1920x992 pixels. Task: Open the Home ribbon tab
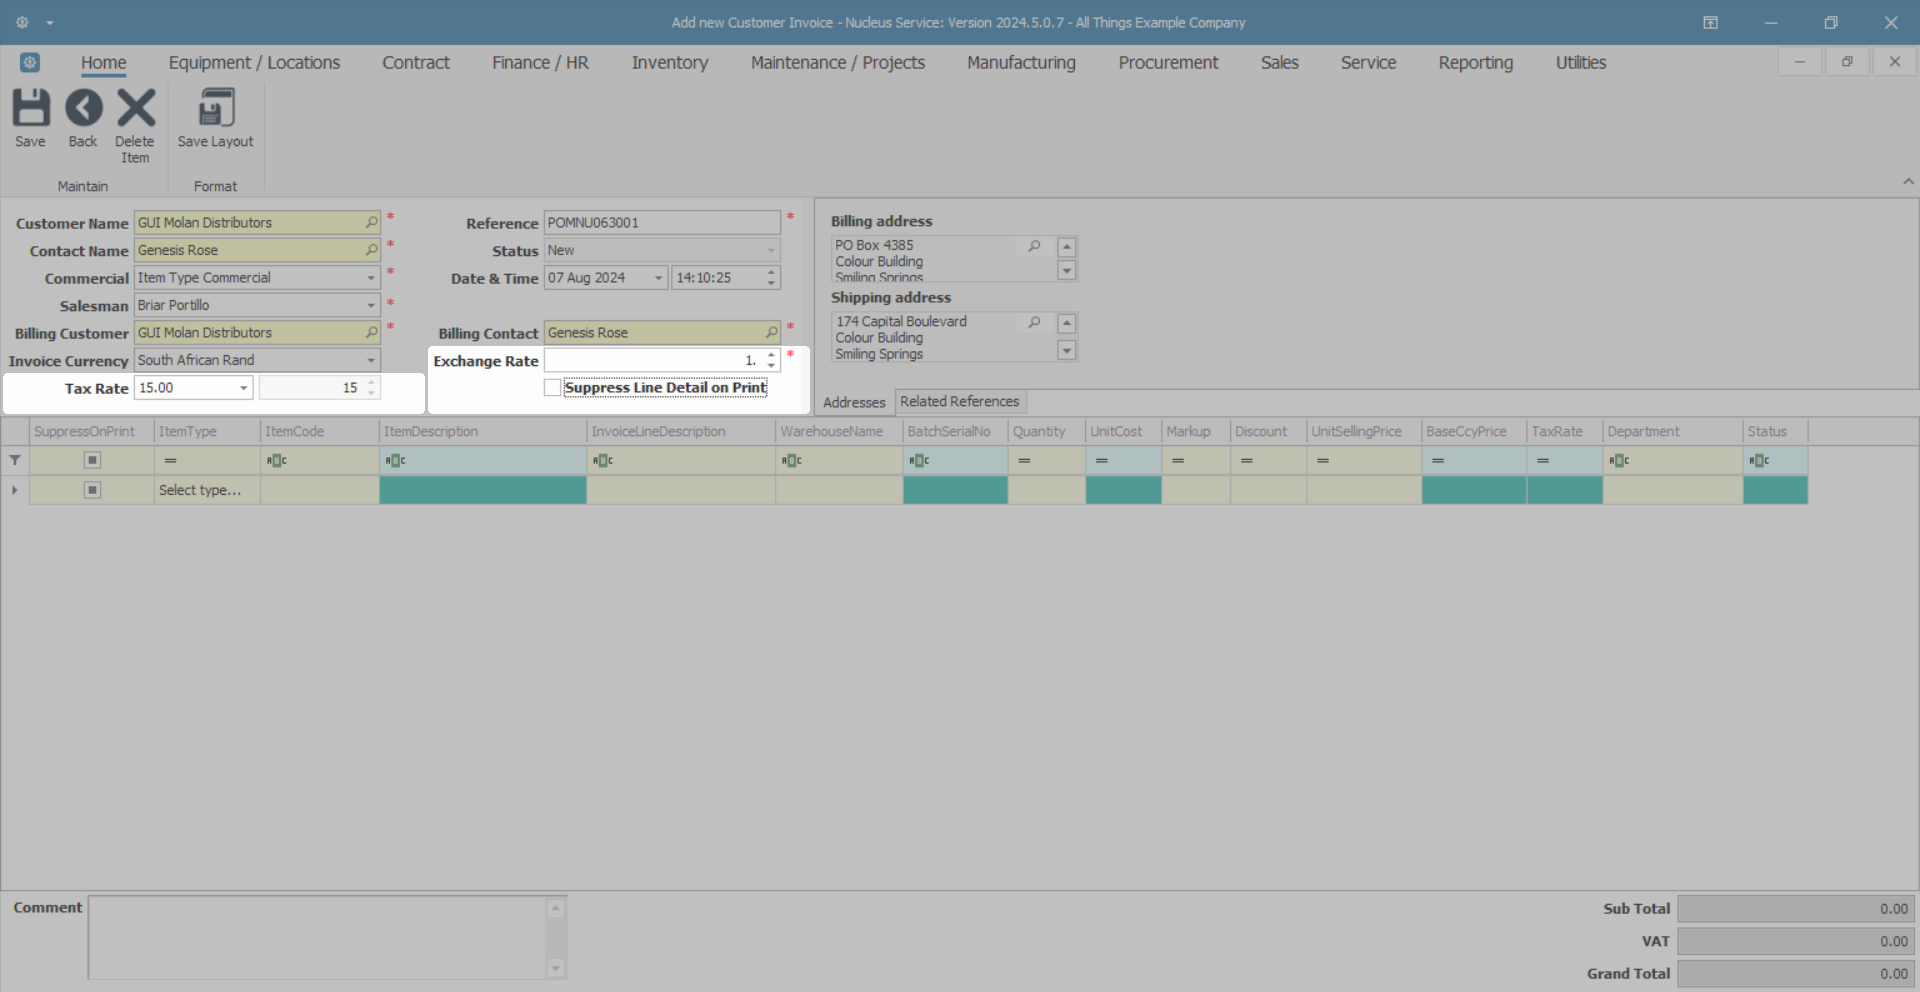click(104, 62)
